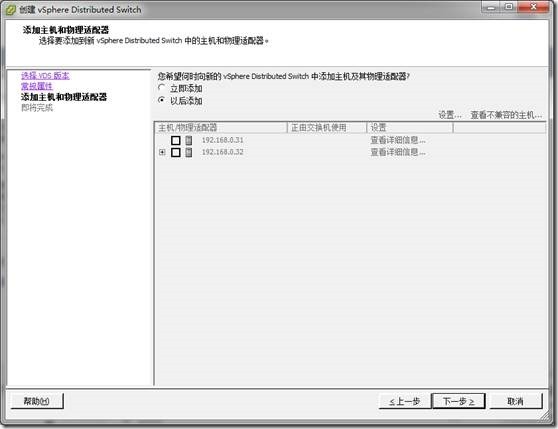Check the box for host 192.168.0.32
The width and height of the screenshot is (558, 429).
click(175, 152)
